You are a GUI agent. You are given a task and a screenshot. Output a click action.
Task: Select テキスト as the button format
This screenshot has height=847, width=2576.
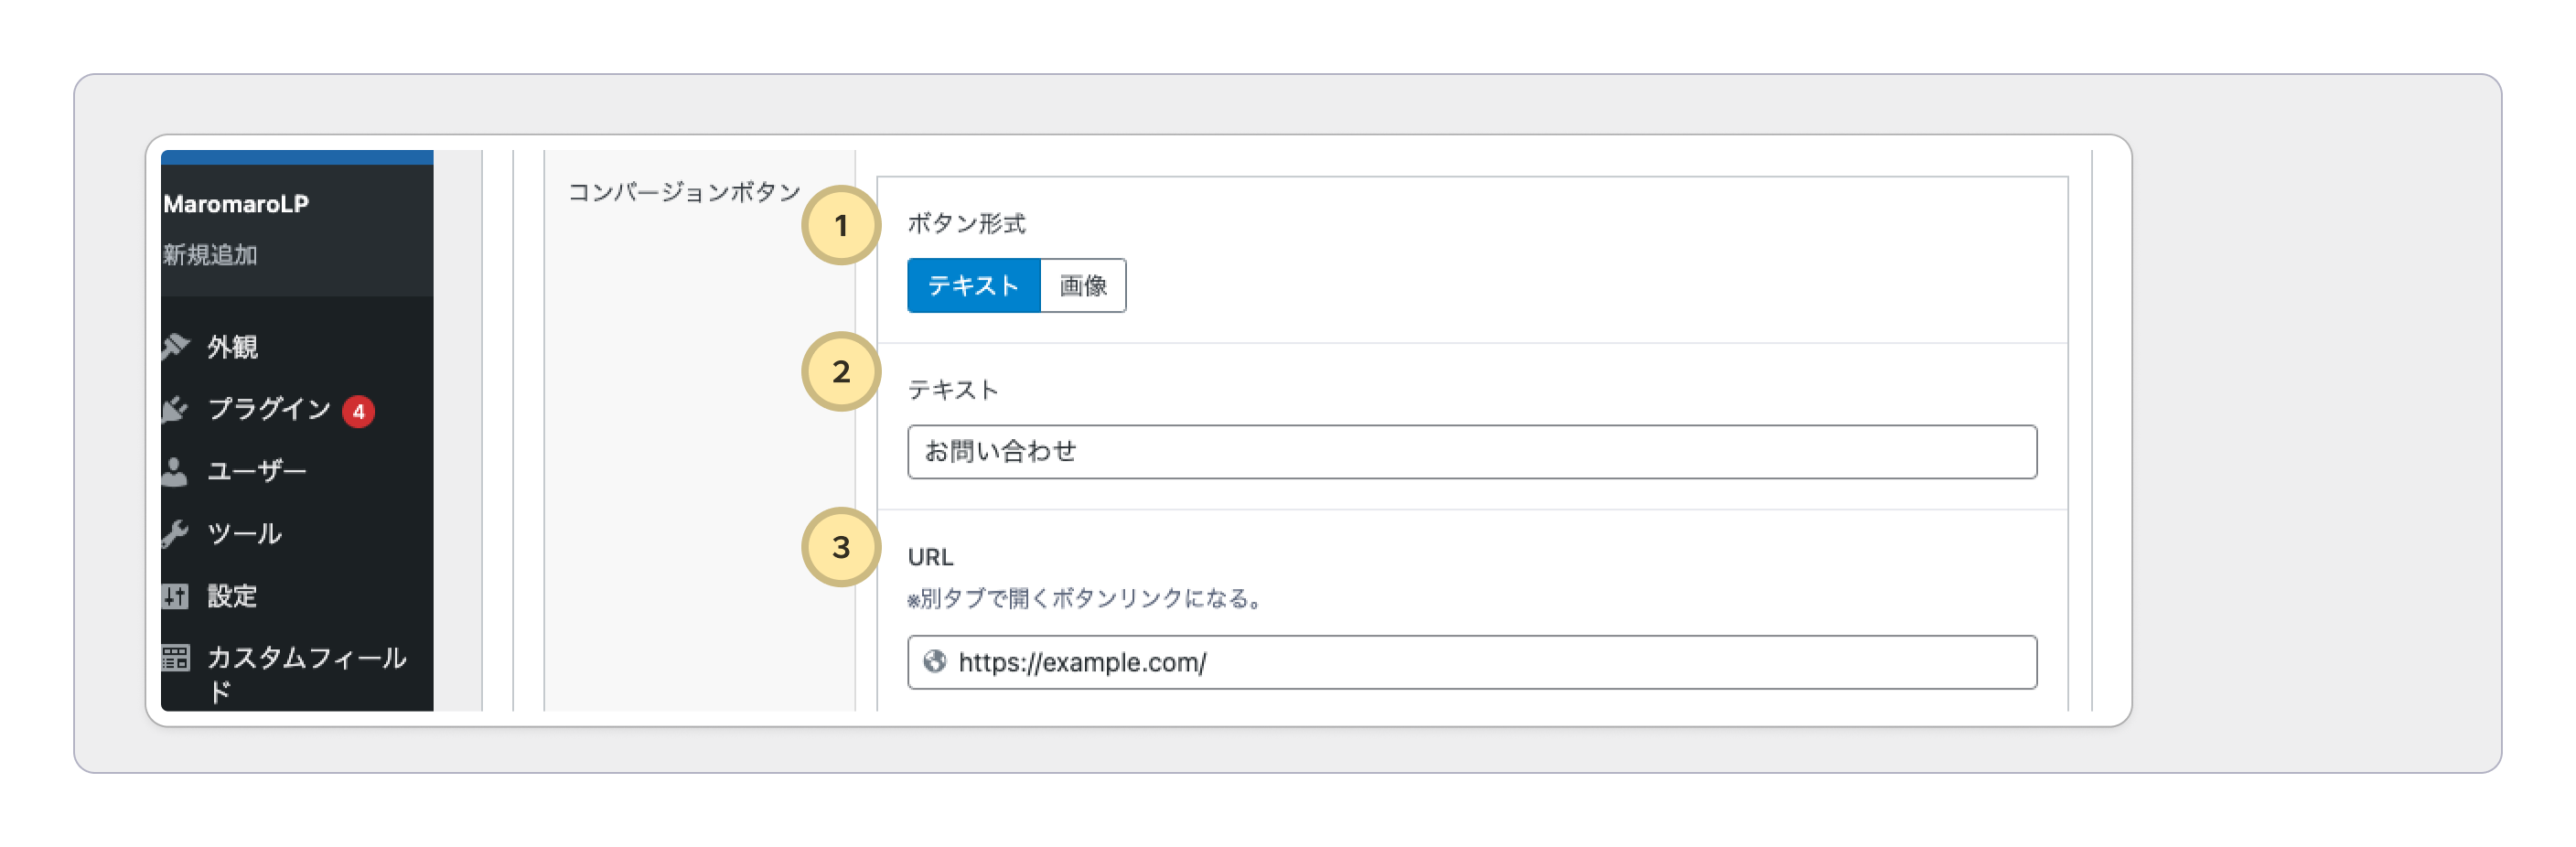(973, 286)
